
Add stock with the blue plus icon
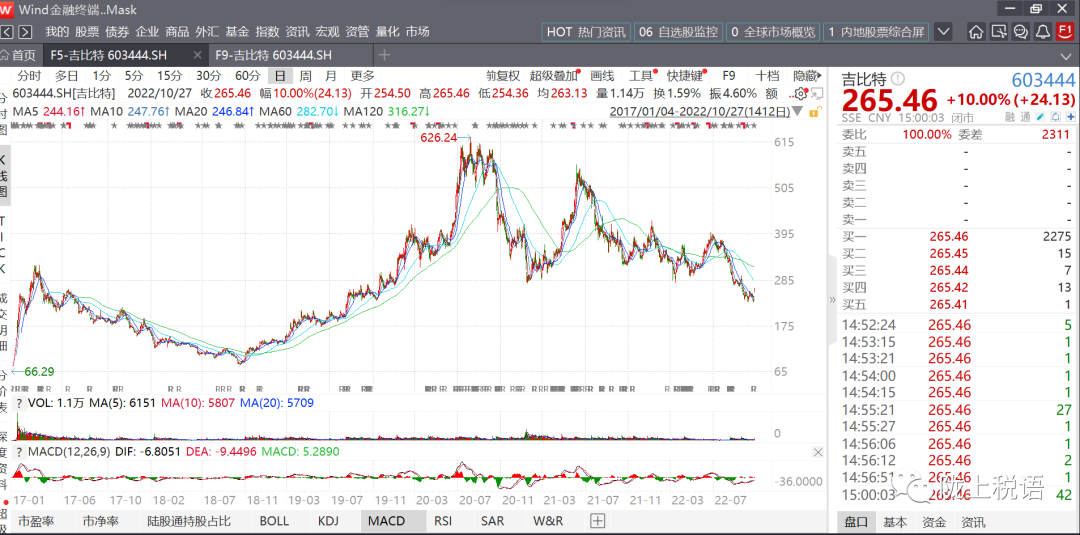[x=1070, y=117]
